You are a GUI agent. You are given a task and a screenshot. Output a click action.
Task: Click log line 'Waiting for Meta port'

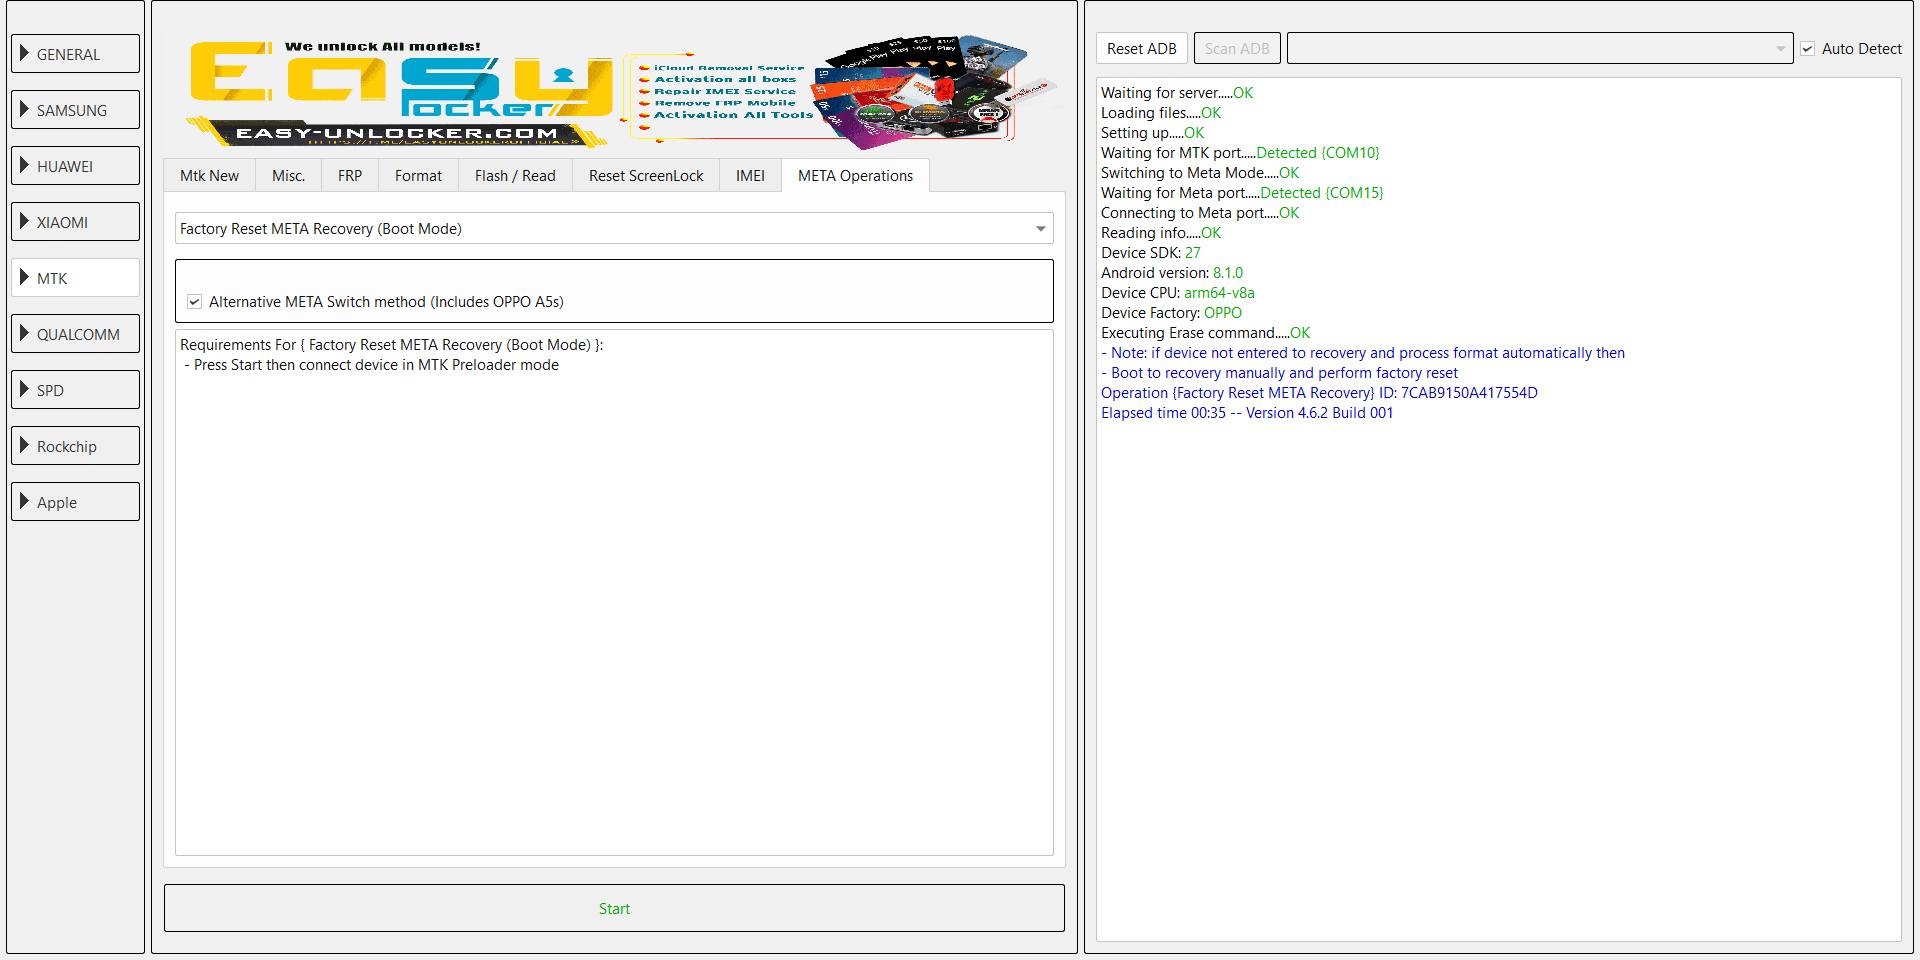(1242, 193)
